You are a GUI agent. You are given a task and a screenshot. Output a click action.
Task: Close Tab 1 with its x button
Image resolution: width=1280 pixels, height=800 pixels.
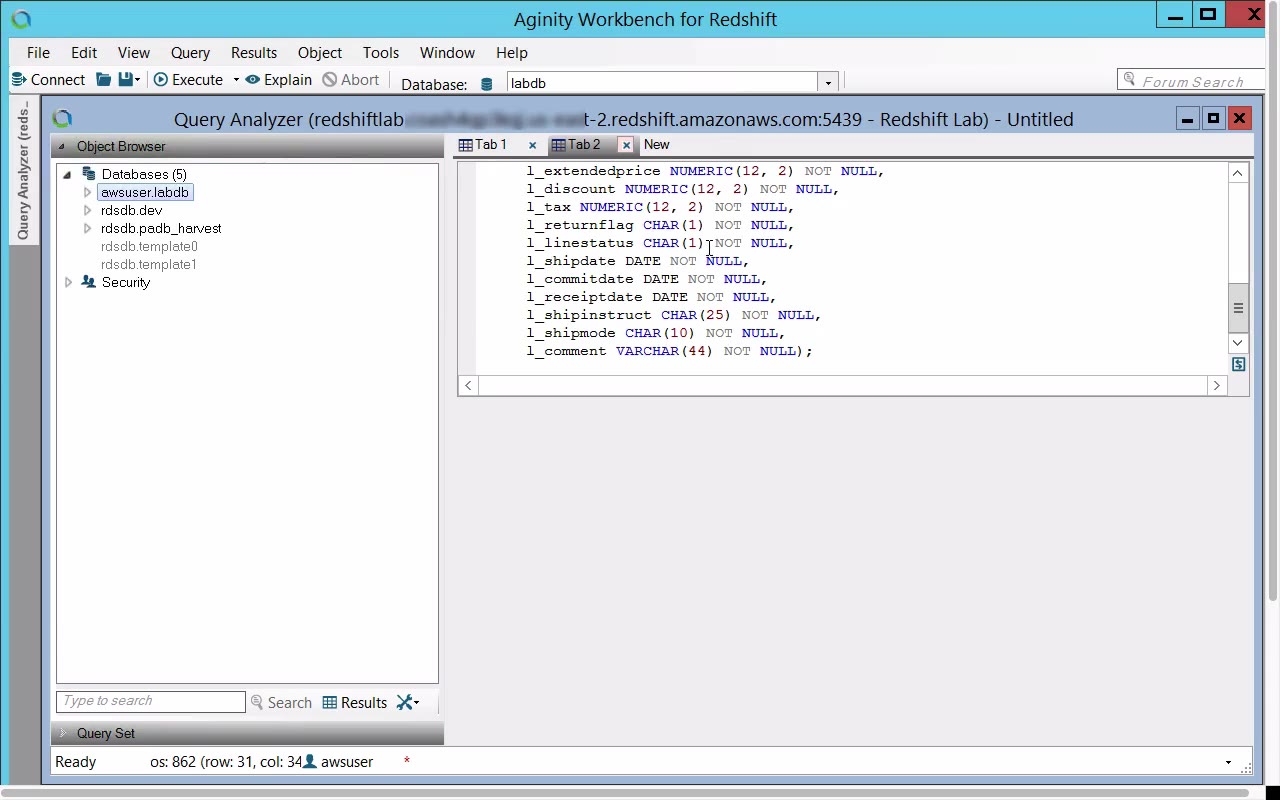(x=532, y=145)
